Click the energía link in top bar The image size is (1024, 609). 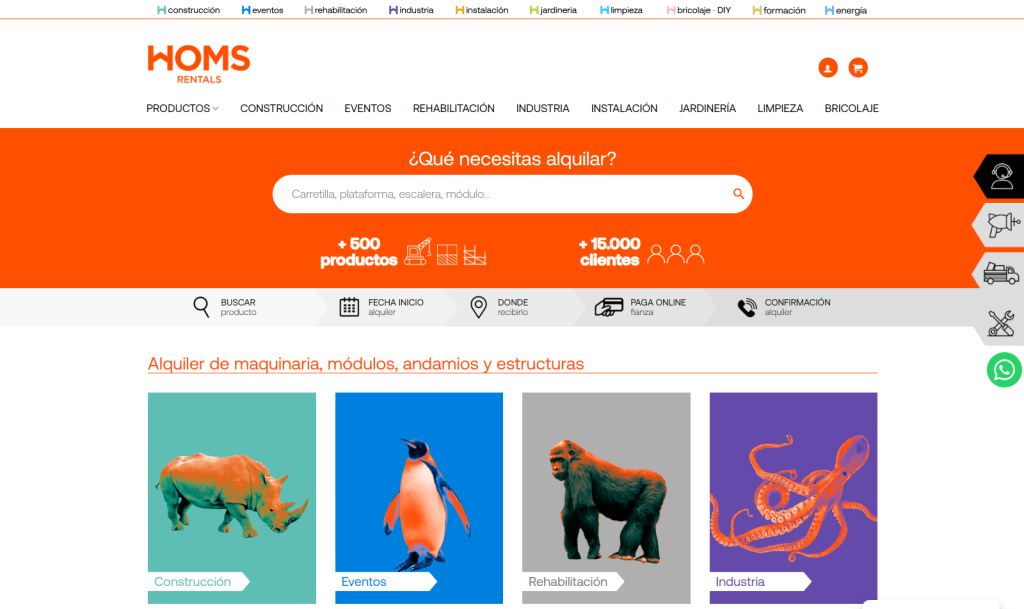click(846, 10)
